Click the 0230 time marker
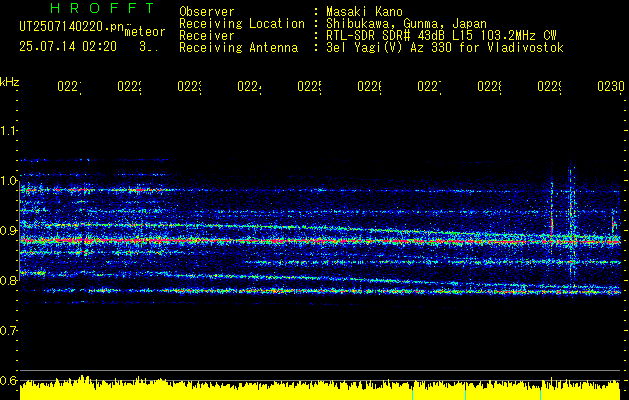 click(x=611, y=86)
